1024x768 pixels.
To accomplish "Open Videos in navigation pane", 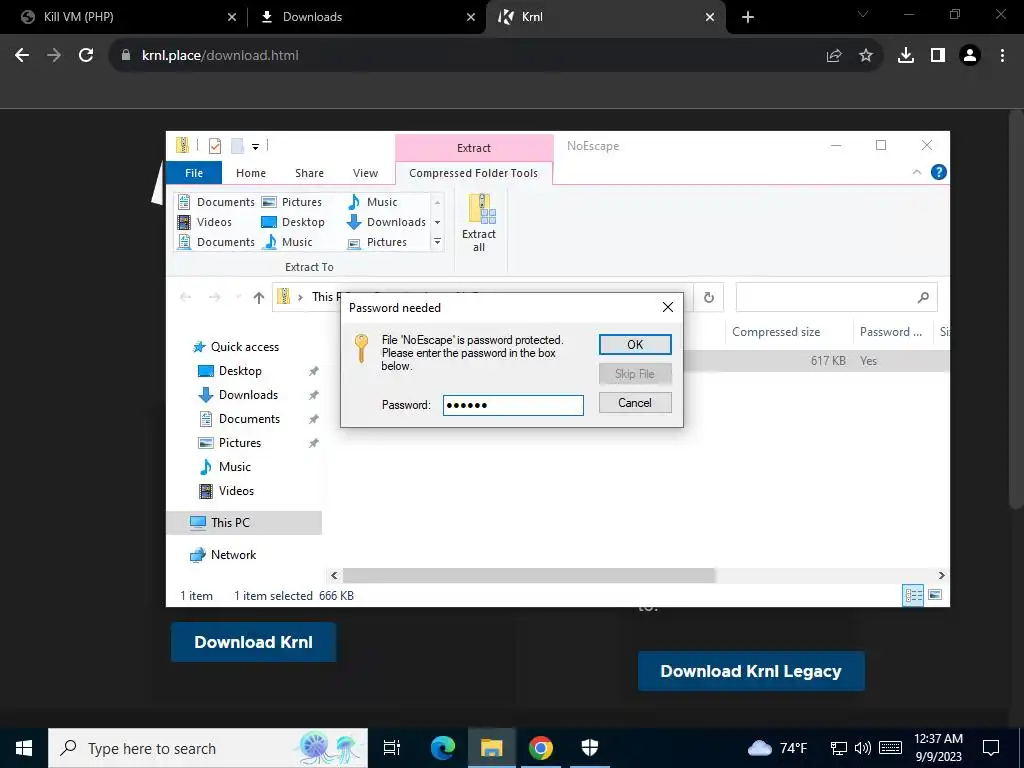I will point(225,491).
